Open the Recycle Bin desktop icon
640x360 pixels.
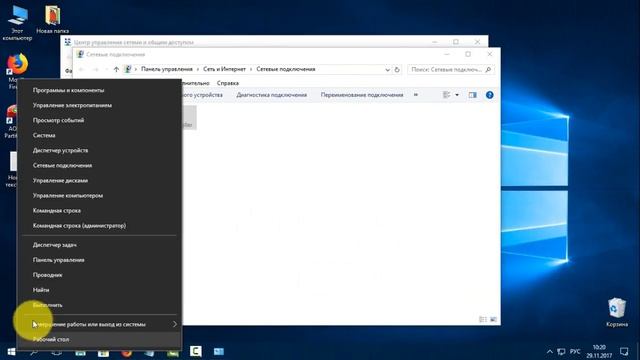pos(616,313)
